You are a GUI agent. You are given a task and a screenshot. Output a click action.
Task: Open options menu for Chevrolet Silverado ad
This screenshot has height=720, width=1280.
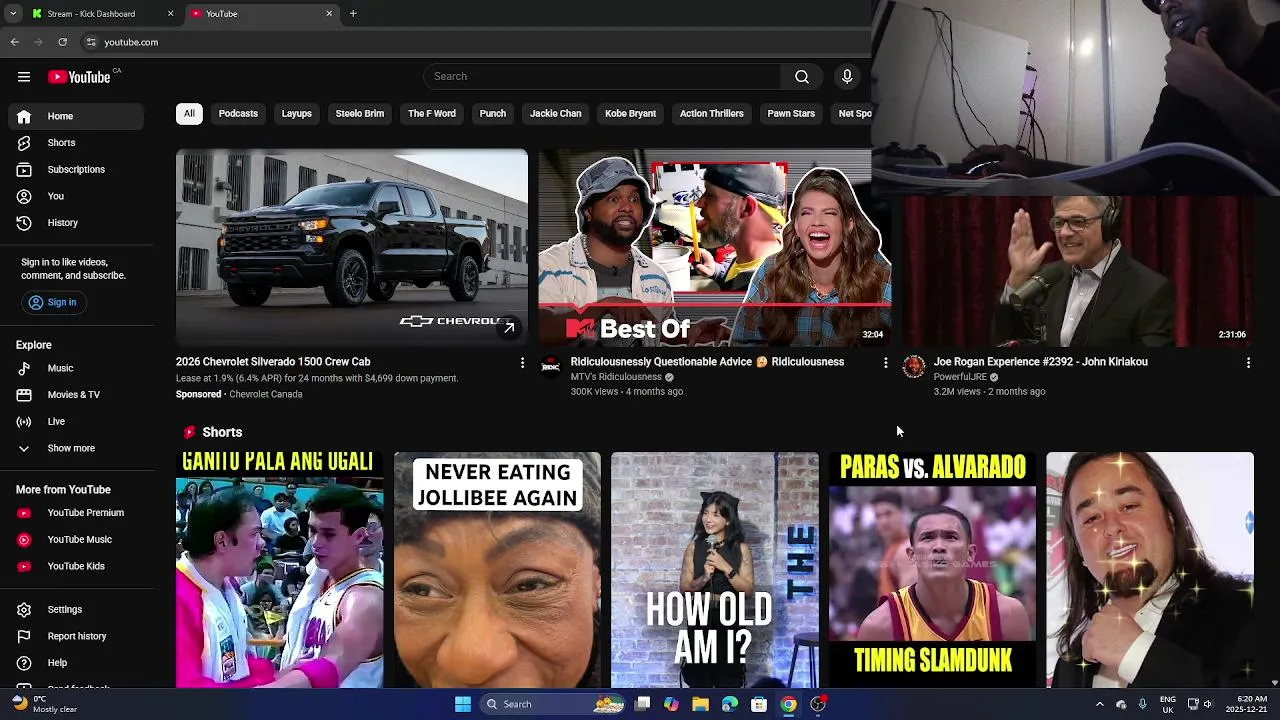[x=522, y=363]
